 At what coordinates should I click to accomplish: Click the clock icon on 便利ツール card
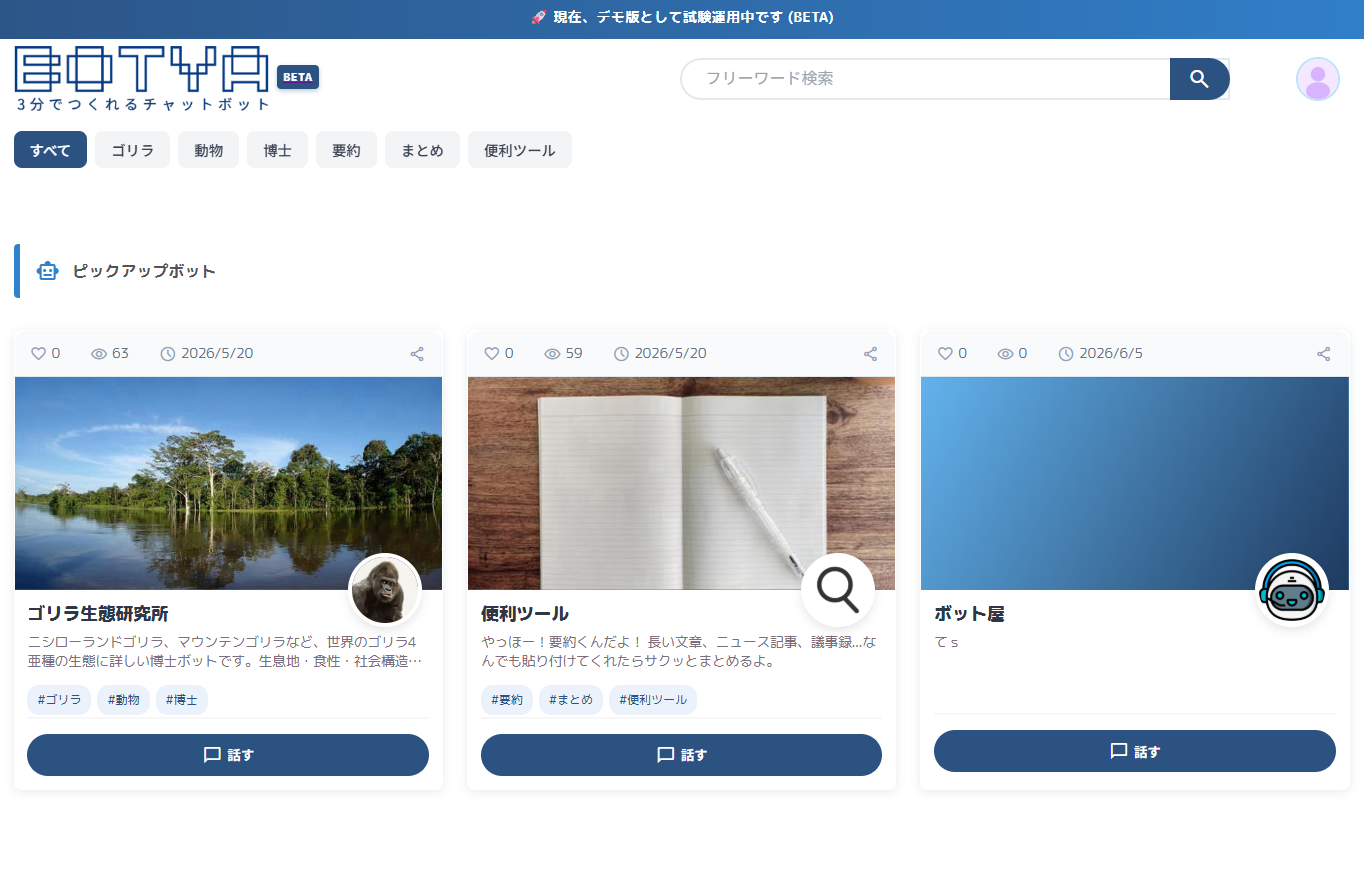click(621, 353)
